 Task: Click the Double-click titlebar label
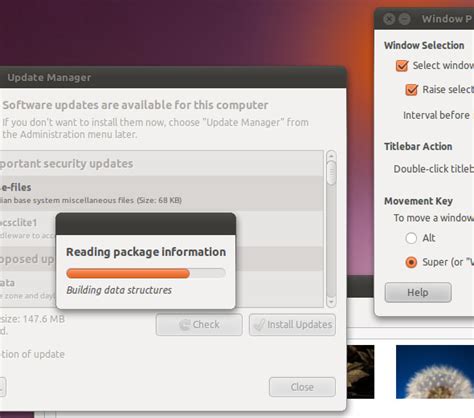point(433,169)
